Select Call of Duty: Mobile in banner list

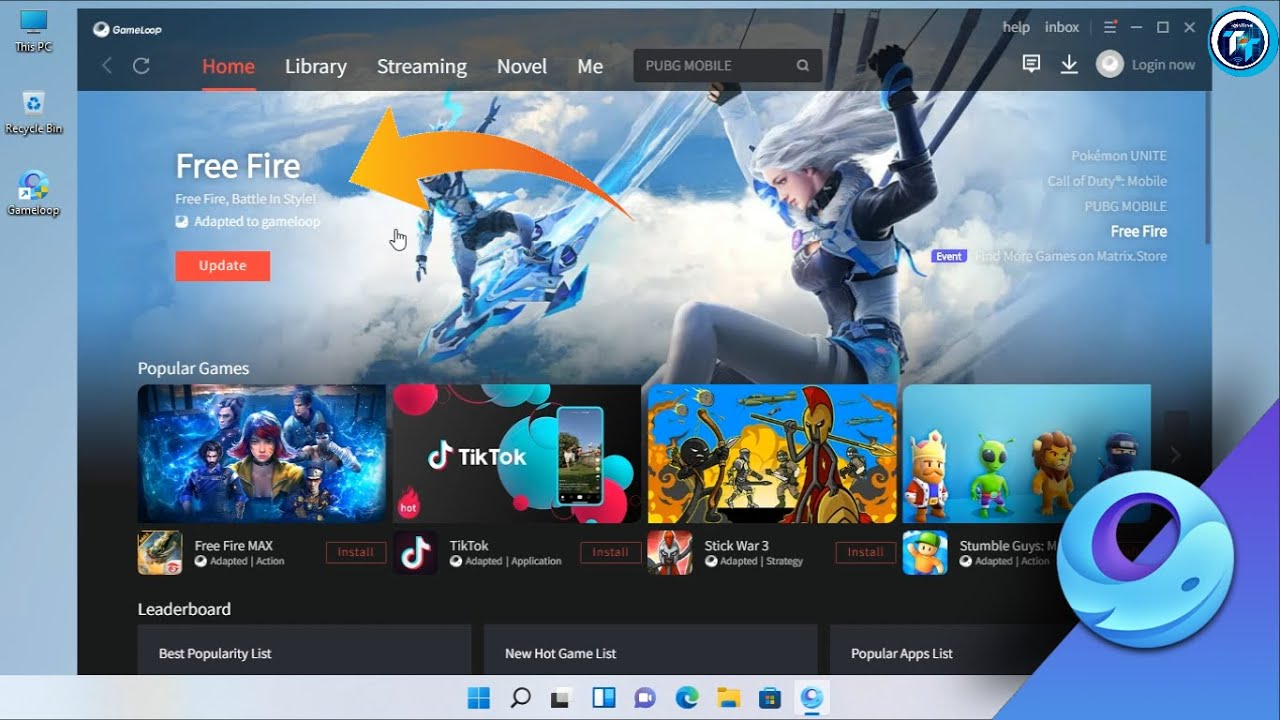1107,181
